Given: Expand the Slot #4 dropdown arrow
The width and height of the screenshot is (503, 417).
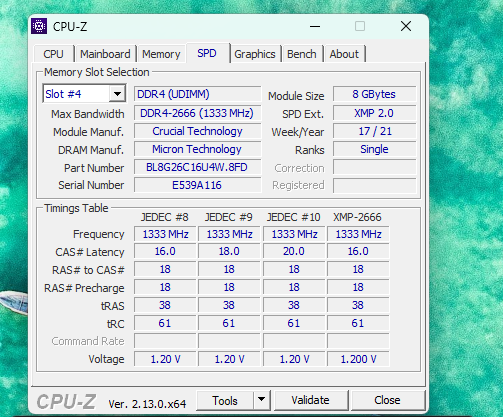Looking at the screenshot, I should 117,94.
